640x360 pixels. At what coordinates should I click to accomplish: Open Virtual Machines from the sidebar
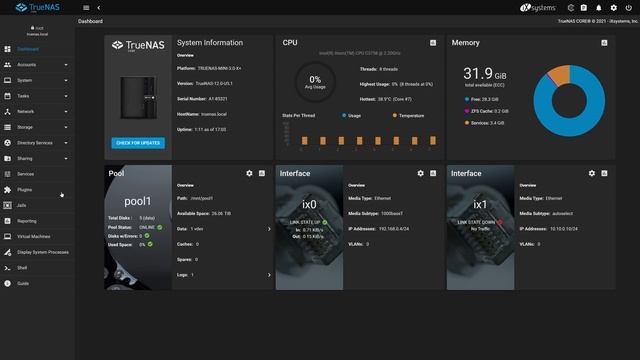(x=33, y=236)
